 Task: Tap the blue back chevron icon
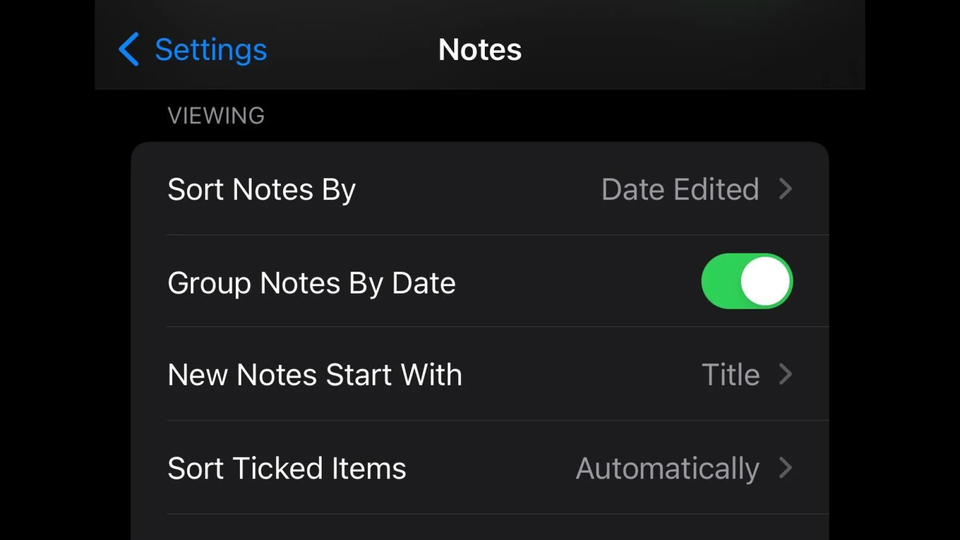coord(129,49)
